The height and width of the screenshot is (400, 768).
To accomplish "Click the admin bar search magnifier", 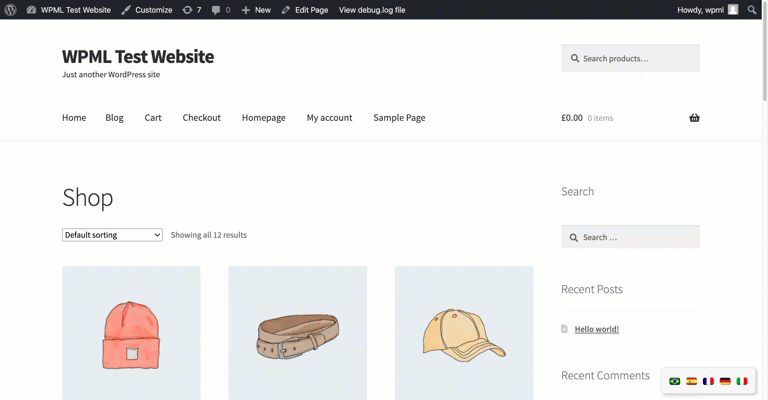I will (x=752, y=10).
